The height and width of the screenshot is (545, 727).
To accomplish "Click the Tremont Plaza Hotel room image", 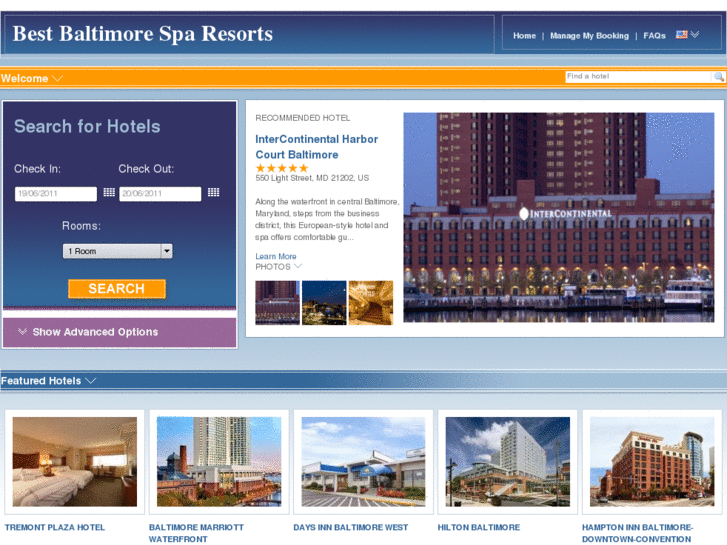I will pyautogui.click(x=75, y=462).
